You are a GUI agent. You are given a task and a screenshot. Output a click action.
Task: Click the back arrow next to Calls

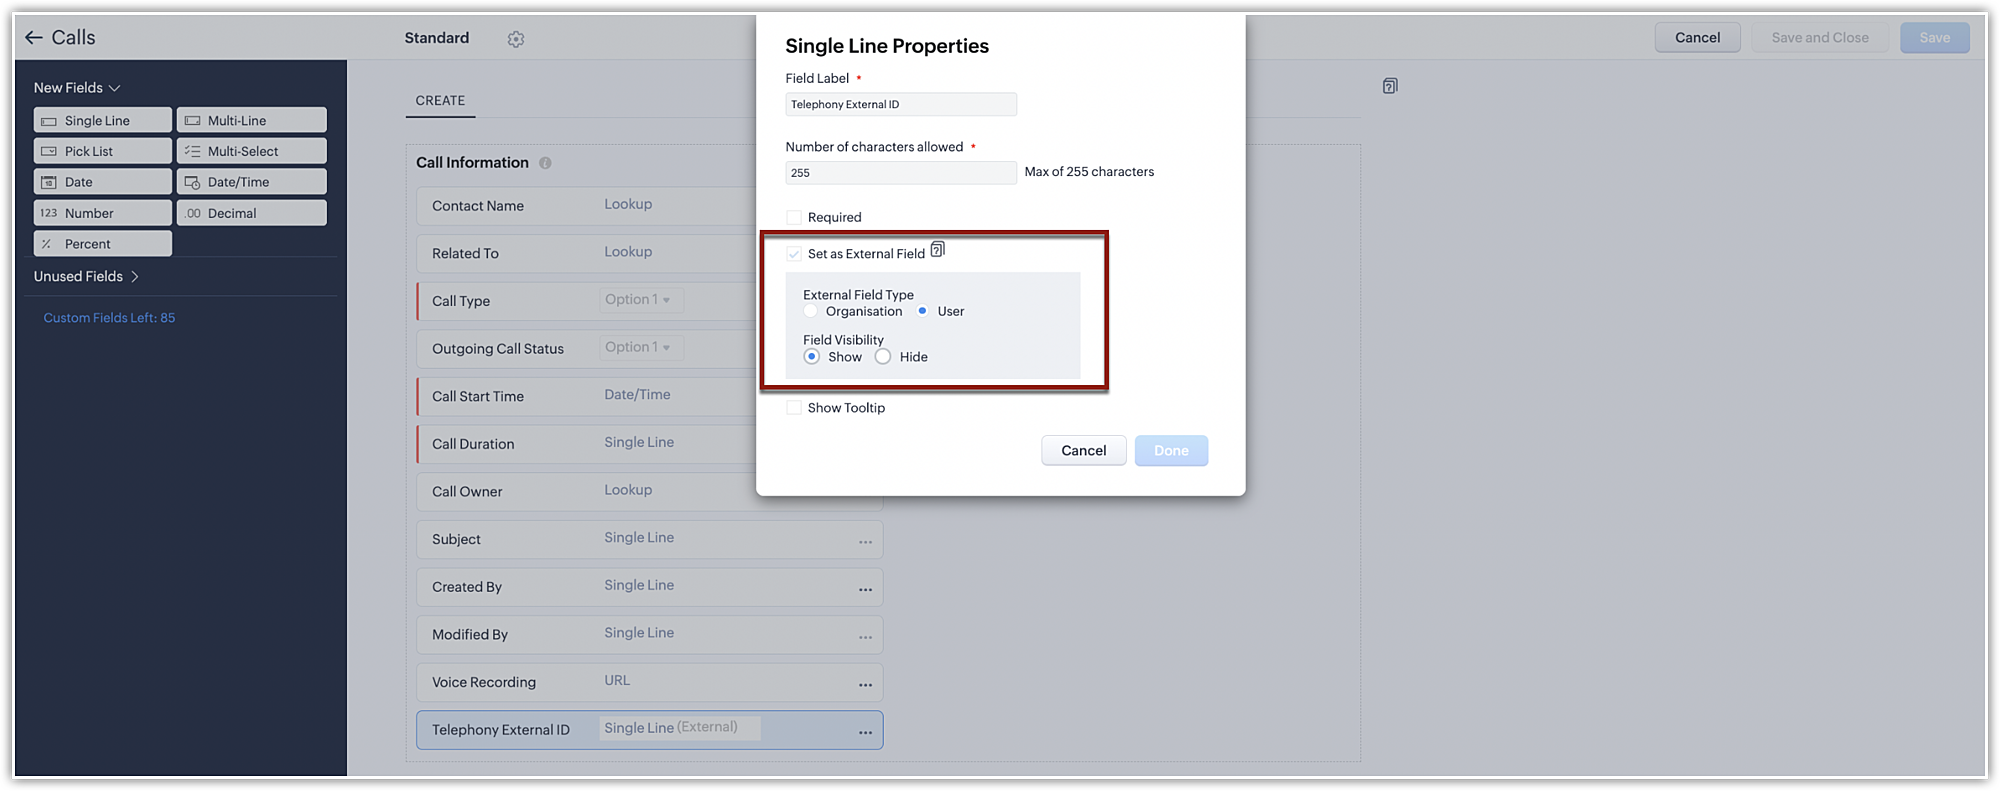[x=34, y=38]
